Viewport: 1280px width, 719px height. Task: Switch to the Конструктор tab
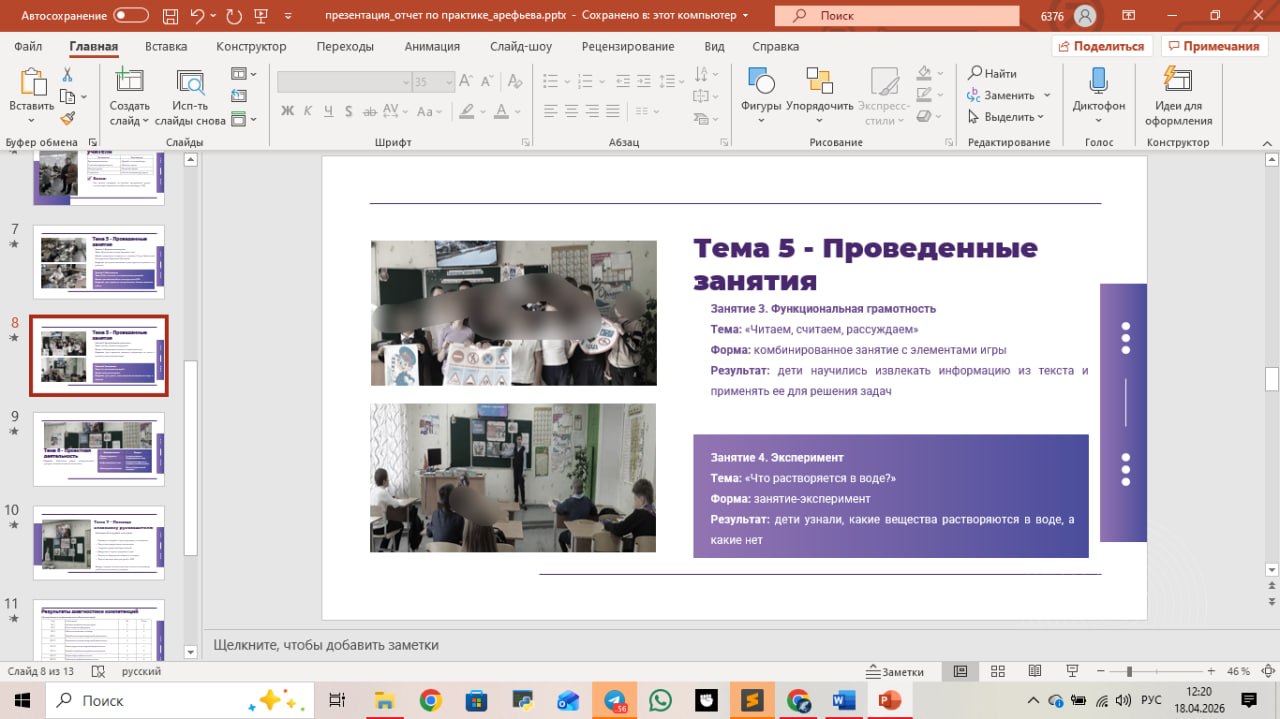tap(251, 46)
